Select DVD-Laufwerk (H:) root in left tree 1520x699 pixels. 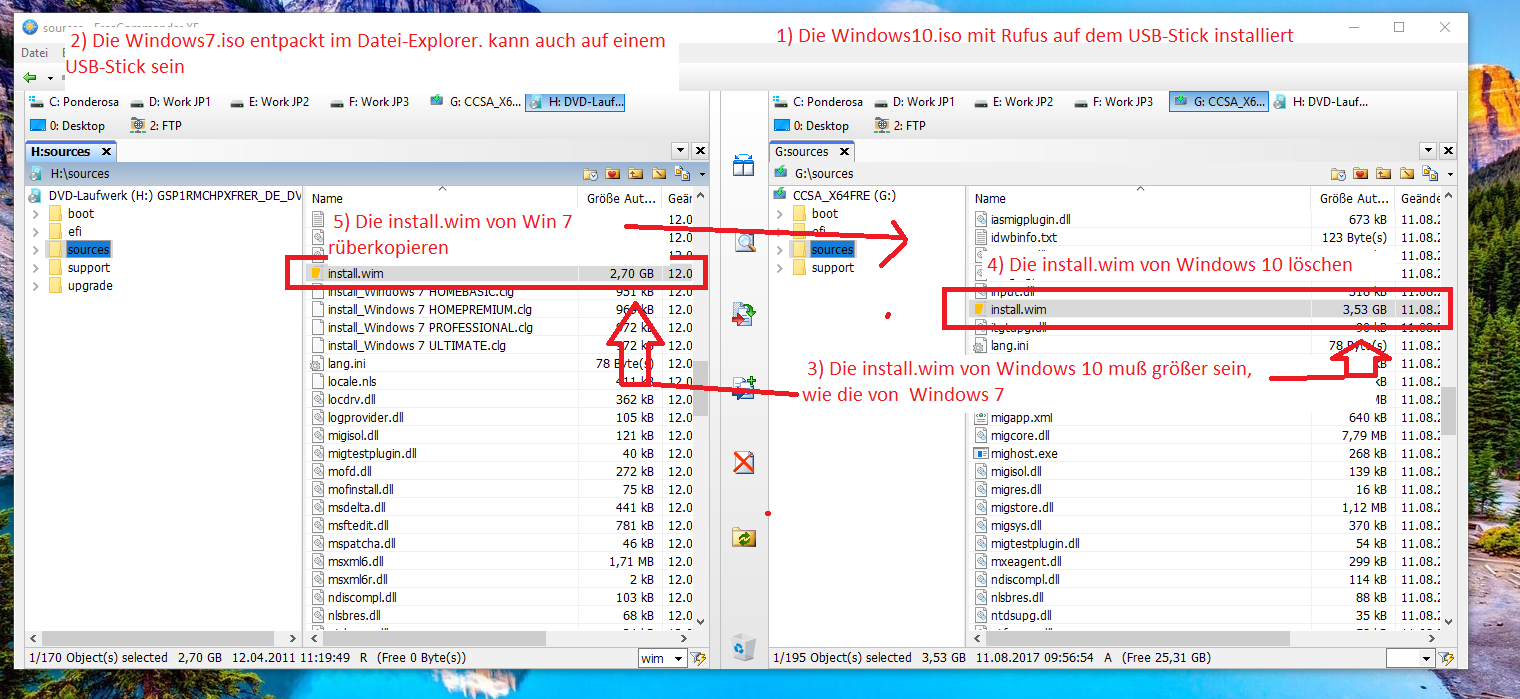coord(165,195)
